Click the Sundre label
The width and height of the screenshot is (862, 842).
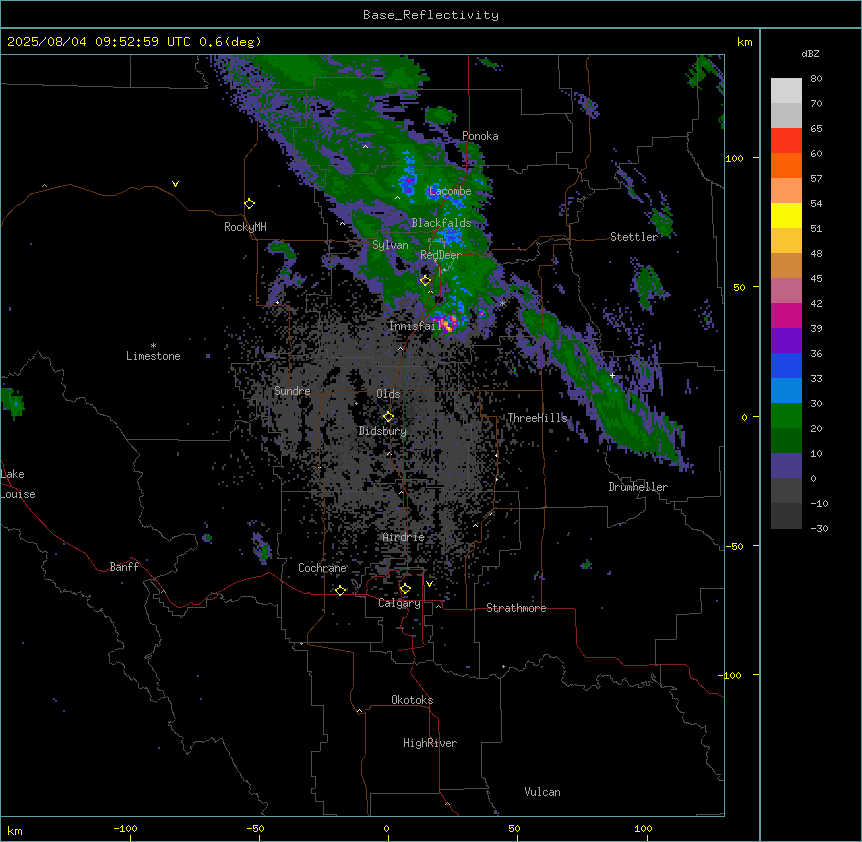(292, 391)
